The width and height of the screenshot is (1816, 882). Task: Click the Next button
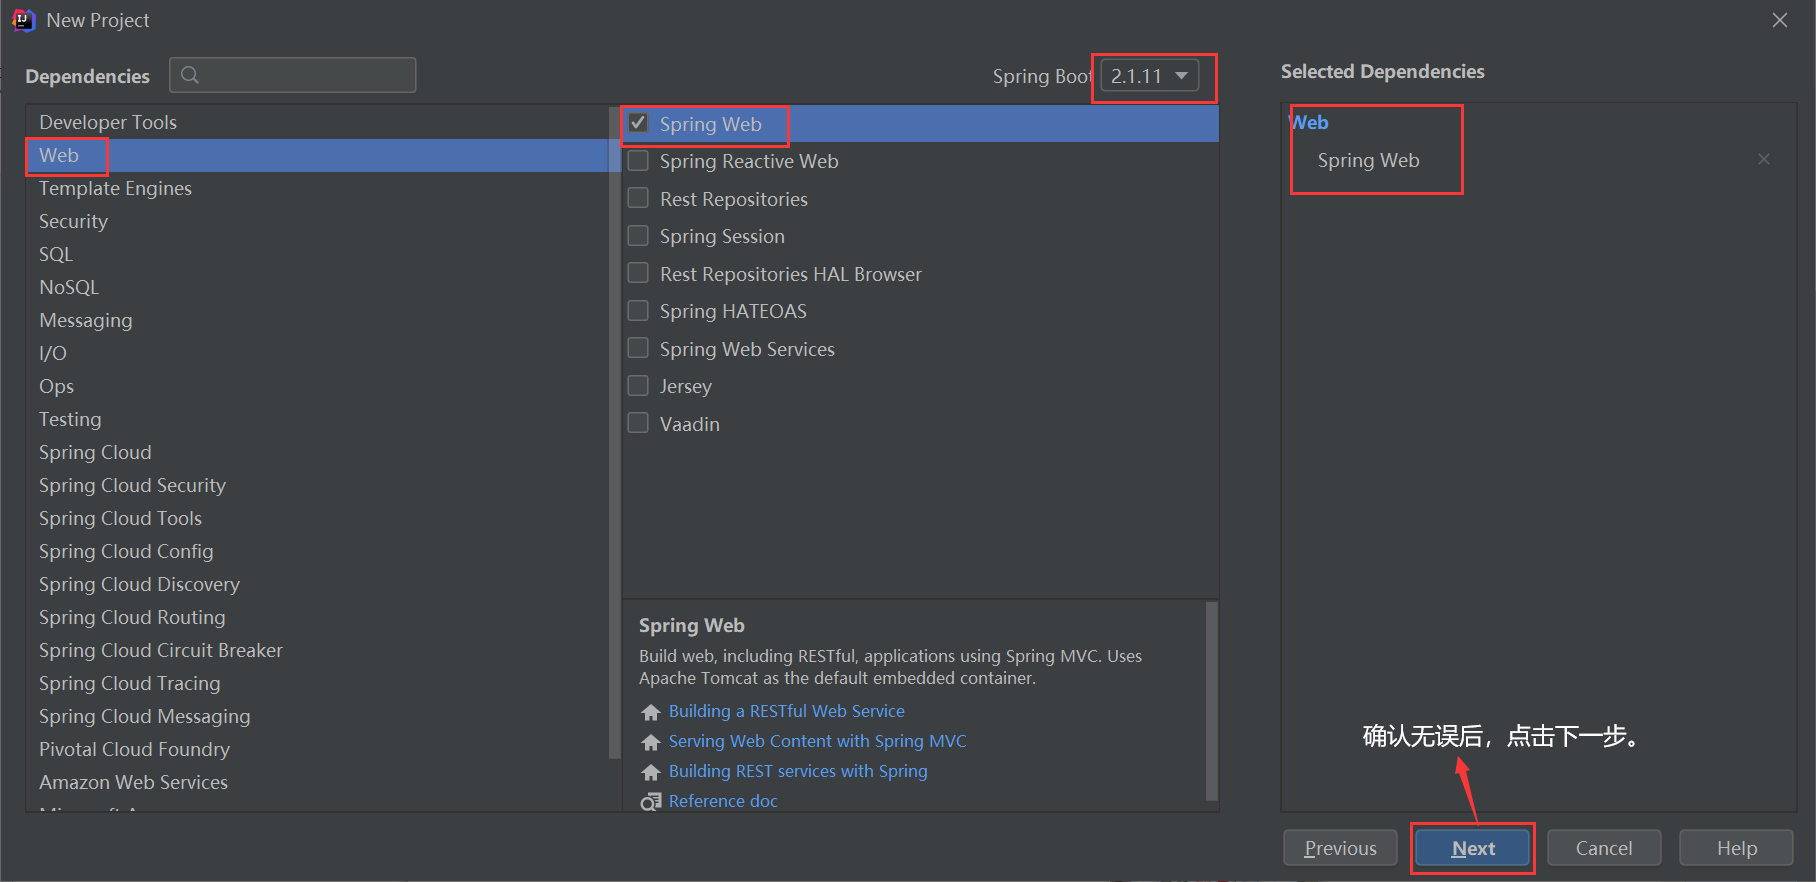tap(1473, 848)
